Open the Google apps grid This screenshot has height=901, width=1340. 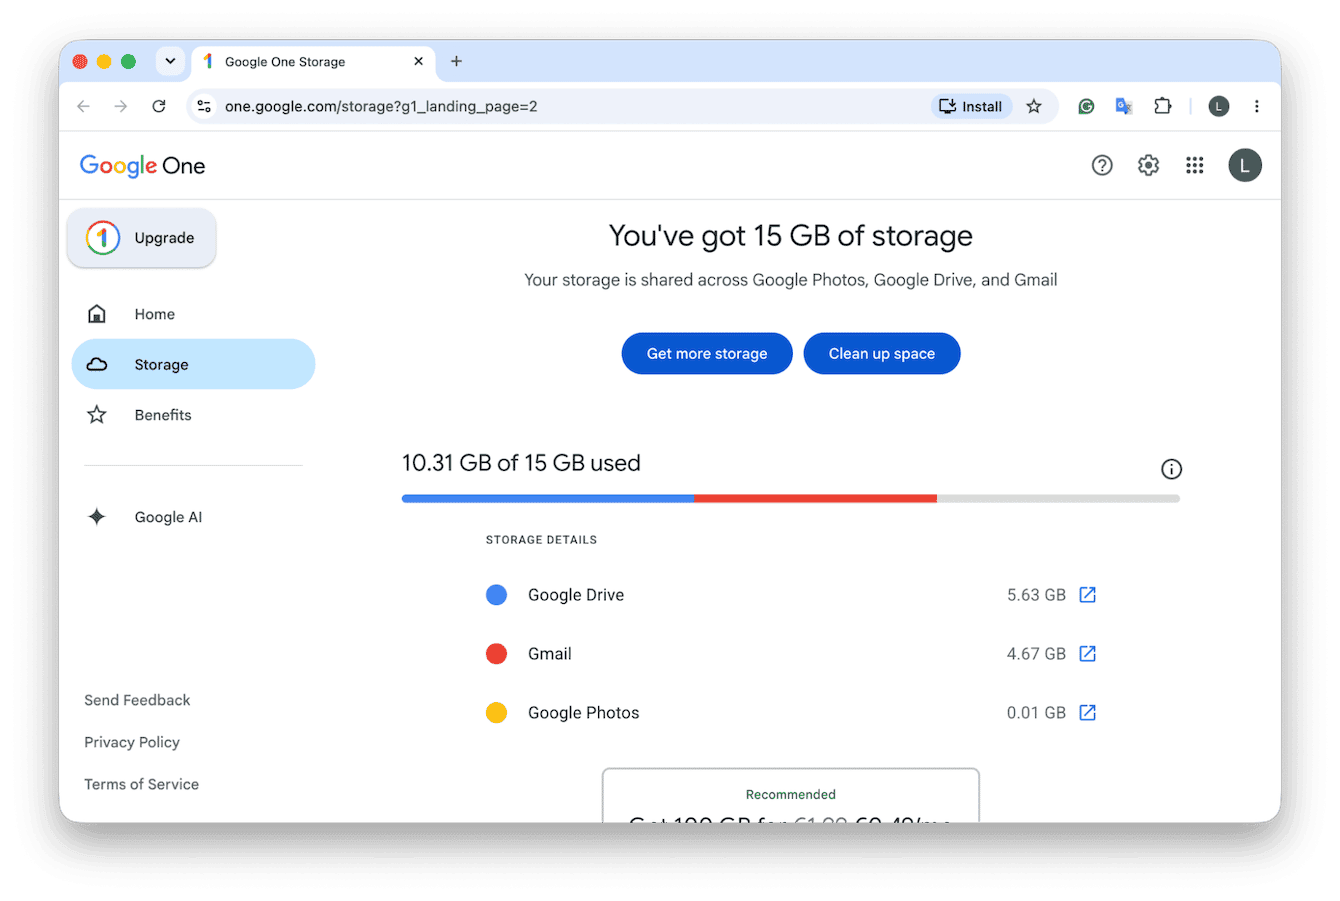[x=1195, y=165]
